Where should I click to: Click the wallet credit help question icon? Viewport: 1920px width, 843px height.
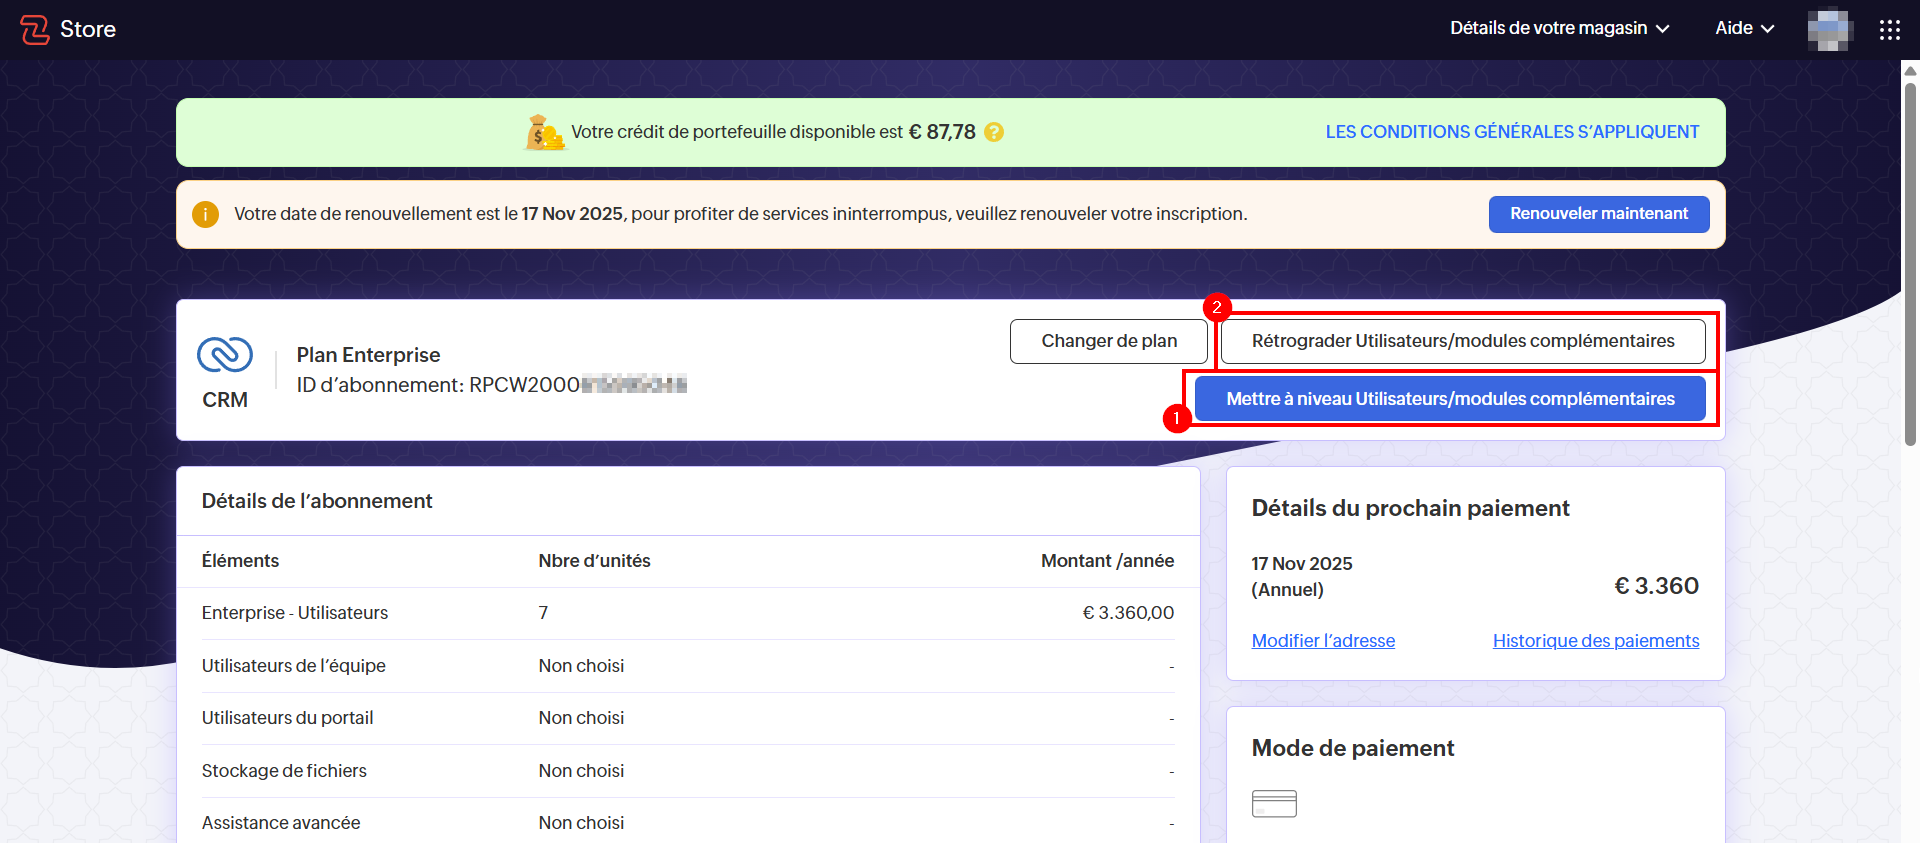994,132
